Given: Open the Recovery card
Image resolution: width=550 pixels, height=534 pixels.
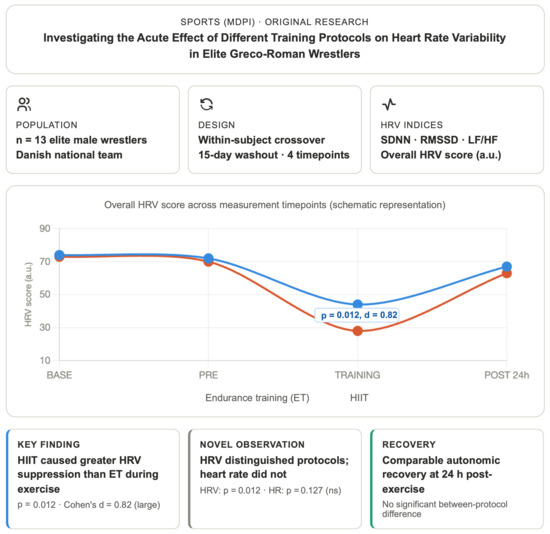Looking at the screenshot, I should click(x=457, y=479).
